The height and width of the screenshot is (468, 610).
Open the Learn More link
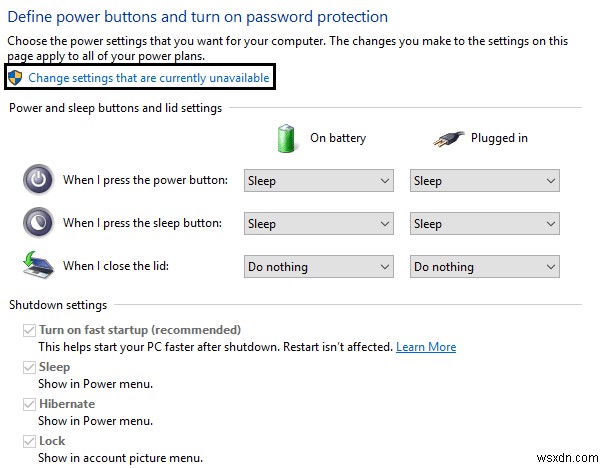426,347
